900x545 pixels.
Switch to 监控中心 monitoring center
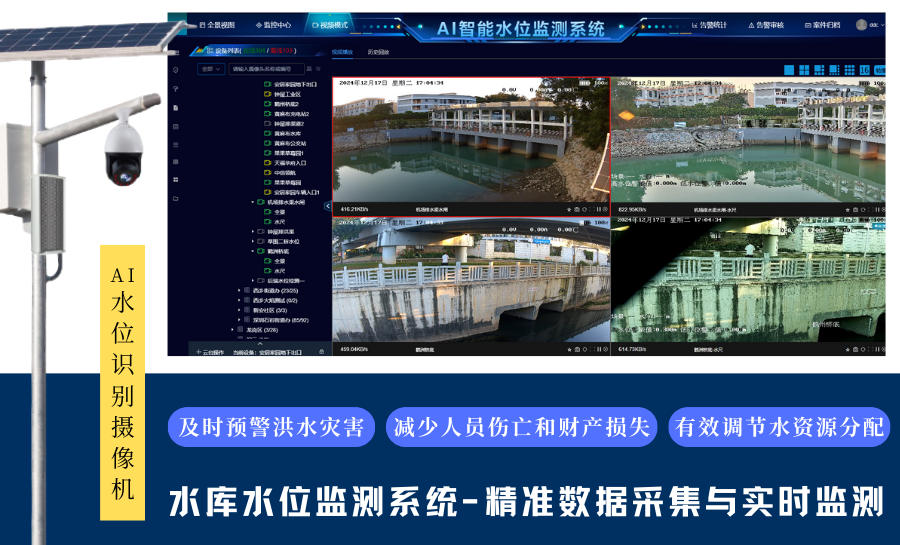[x=273, y=25]
